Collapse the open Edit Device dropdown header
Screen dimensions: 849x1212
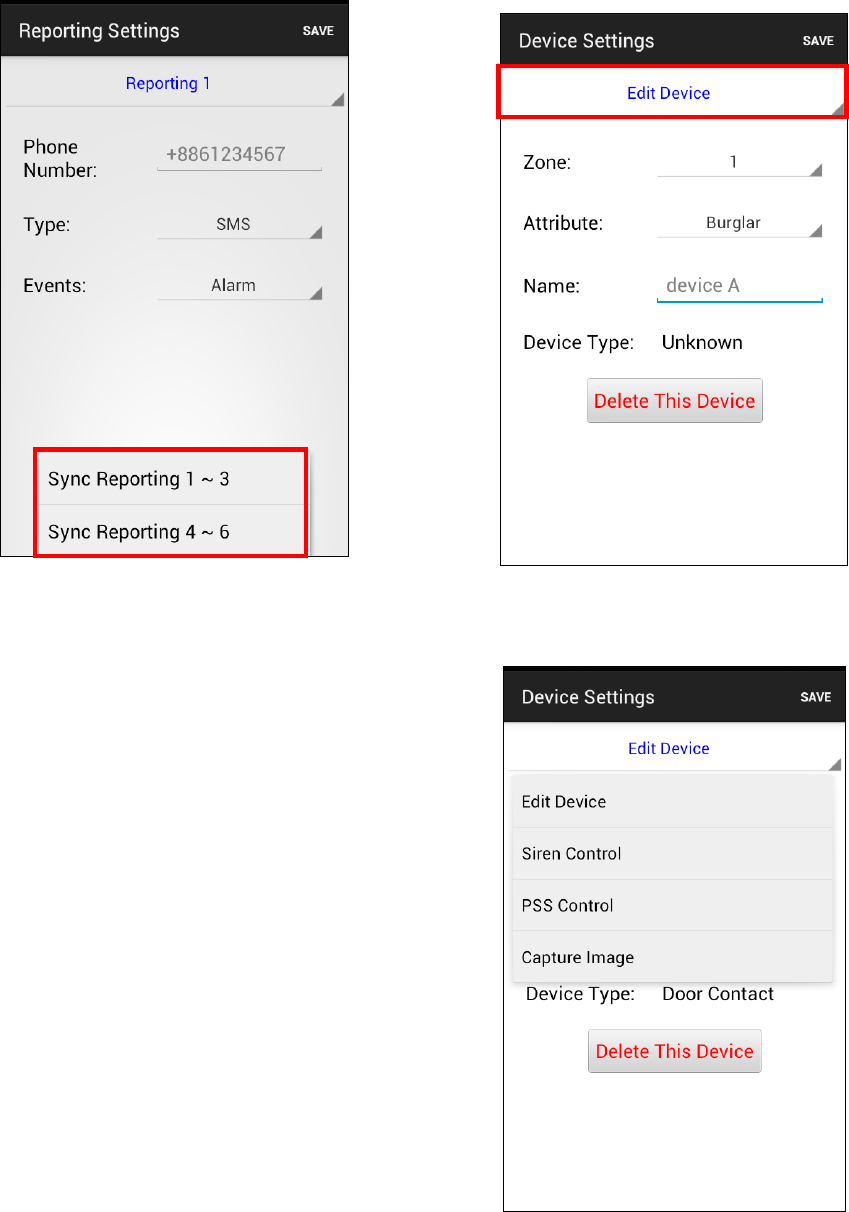[674, 748]
